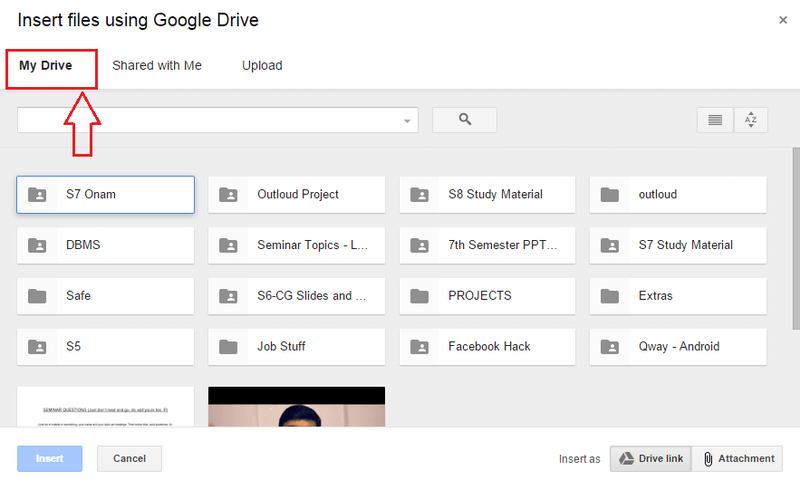The width and height of the screenshot is (800, 490).
Task: Switch to list view layout
Action: pyautogui.click(x=715, y=120)
